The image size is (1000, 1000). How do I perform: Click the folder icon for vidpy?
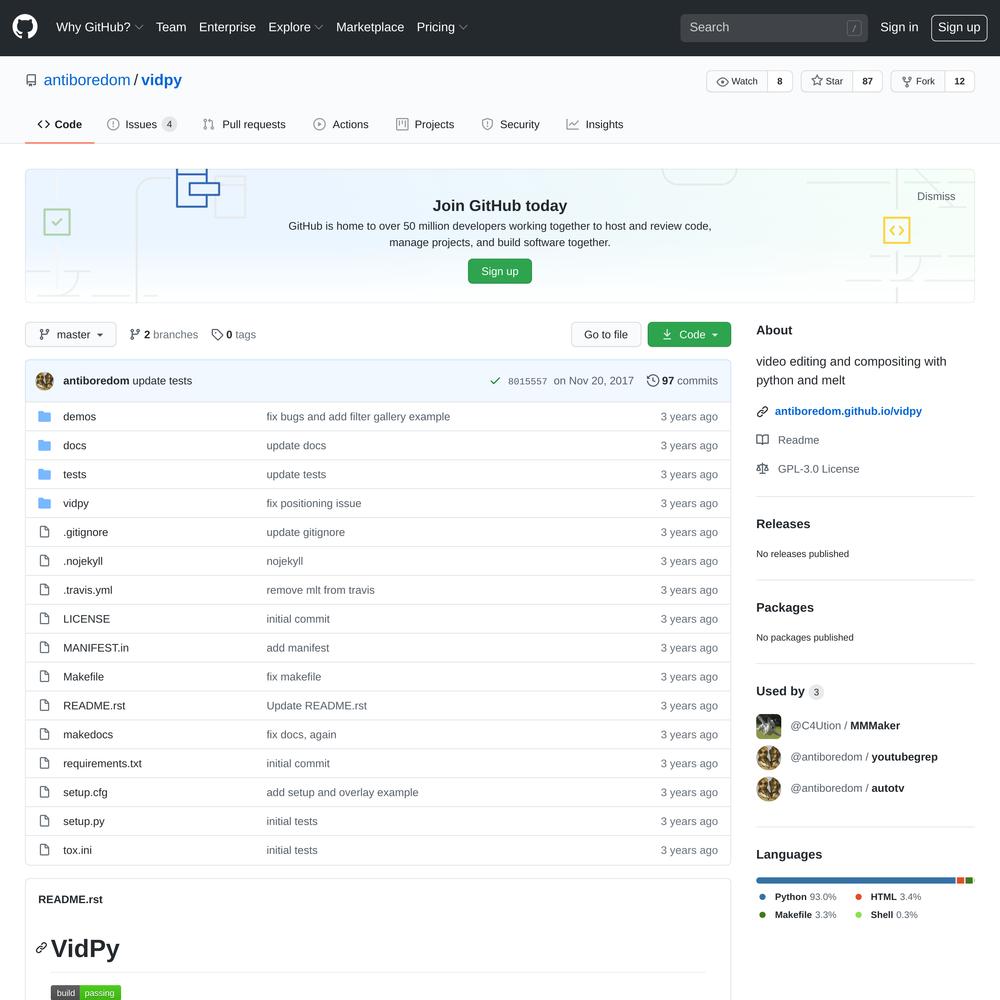coord(44,503)
